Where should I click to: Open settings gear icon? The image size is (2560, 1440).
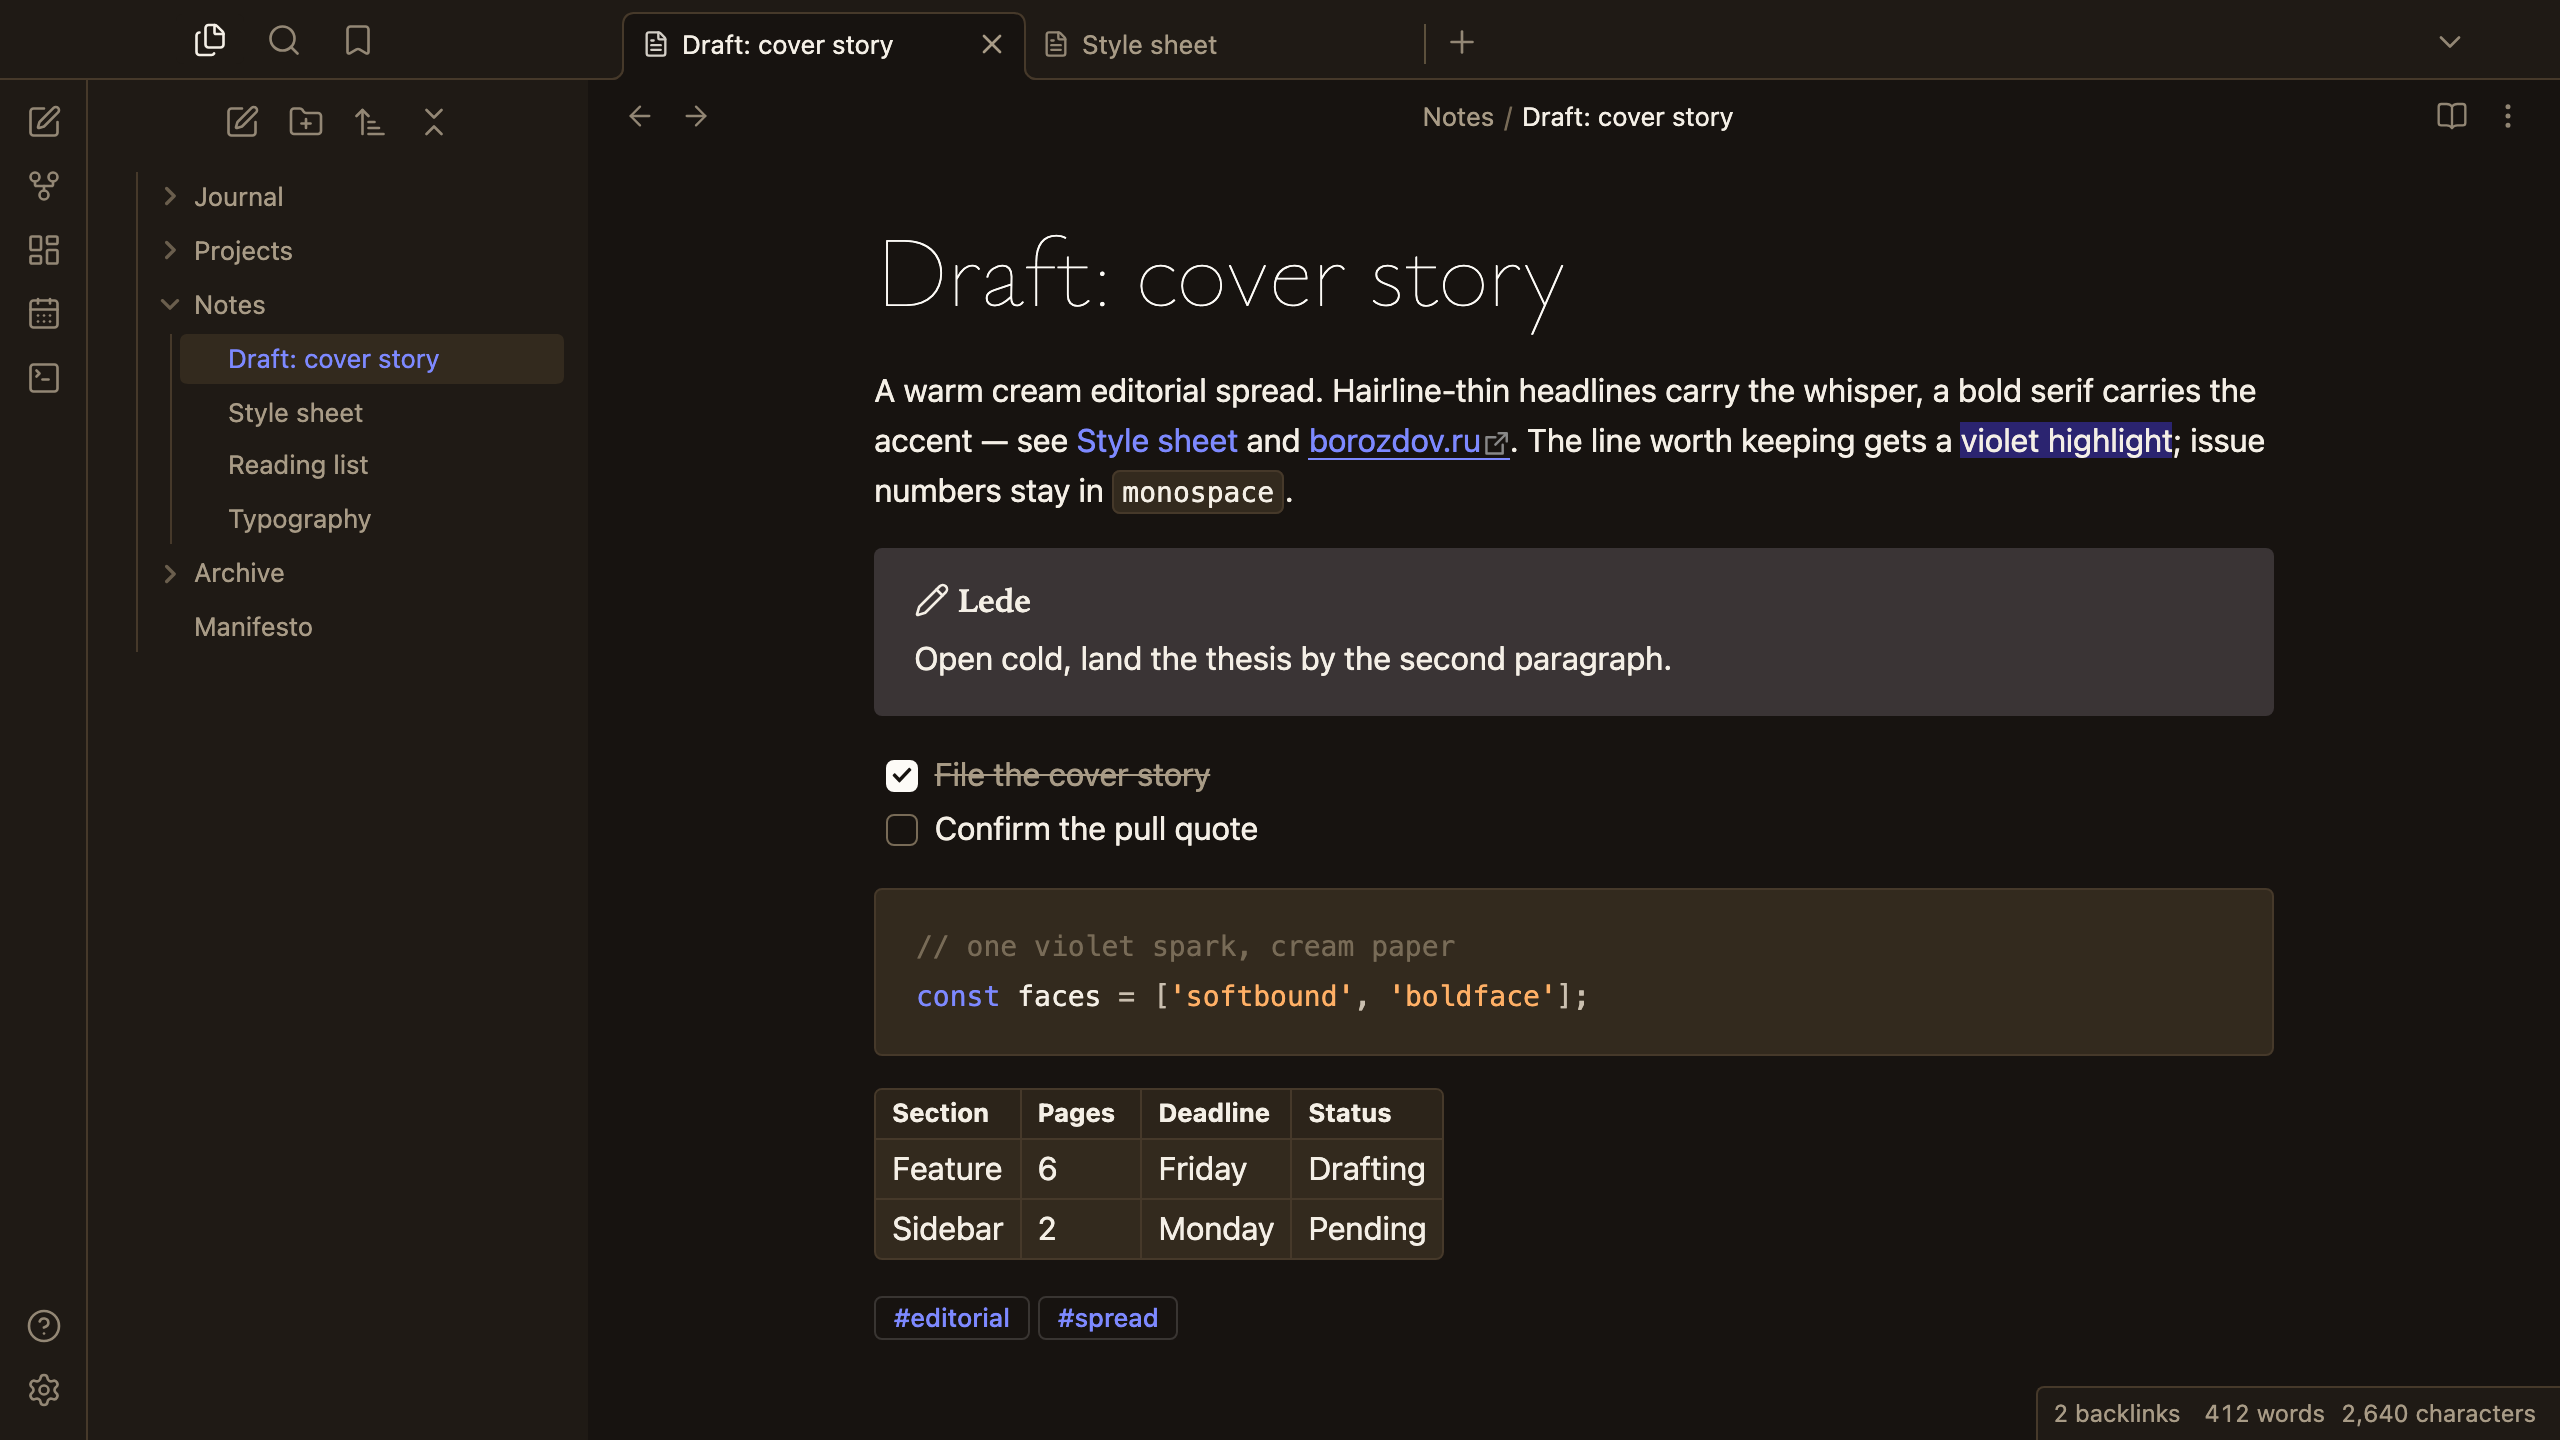pos(44,1390)
